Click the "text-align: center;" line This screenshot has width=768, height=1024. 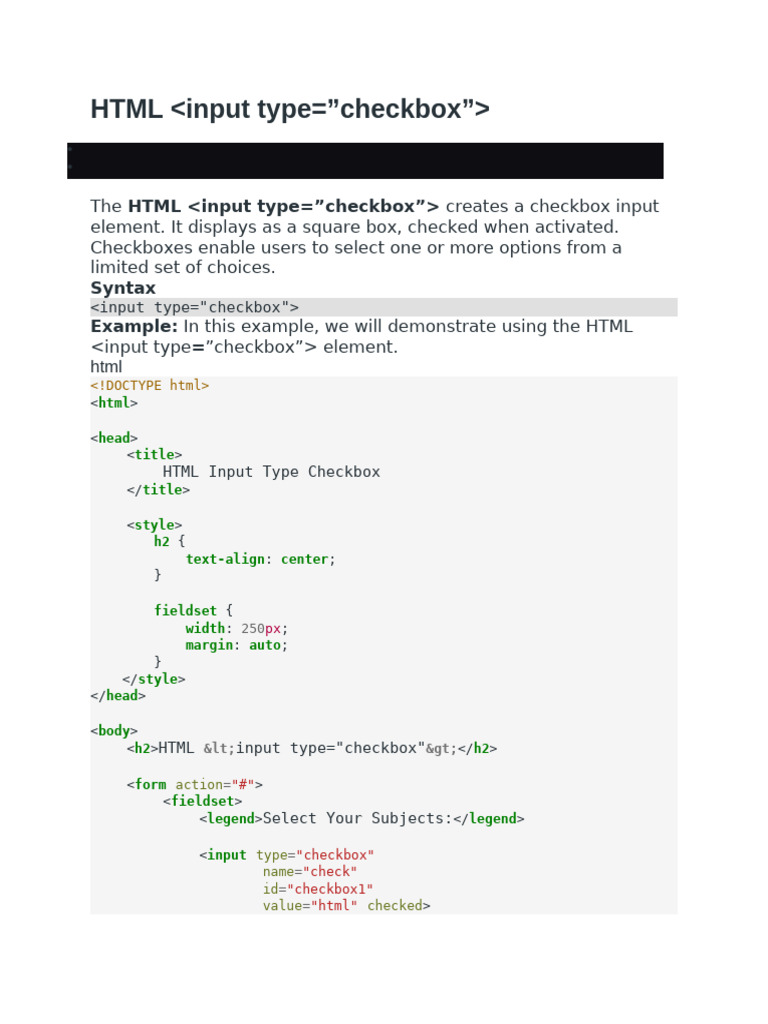260,559
